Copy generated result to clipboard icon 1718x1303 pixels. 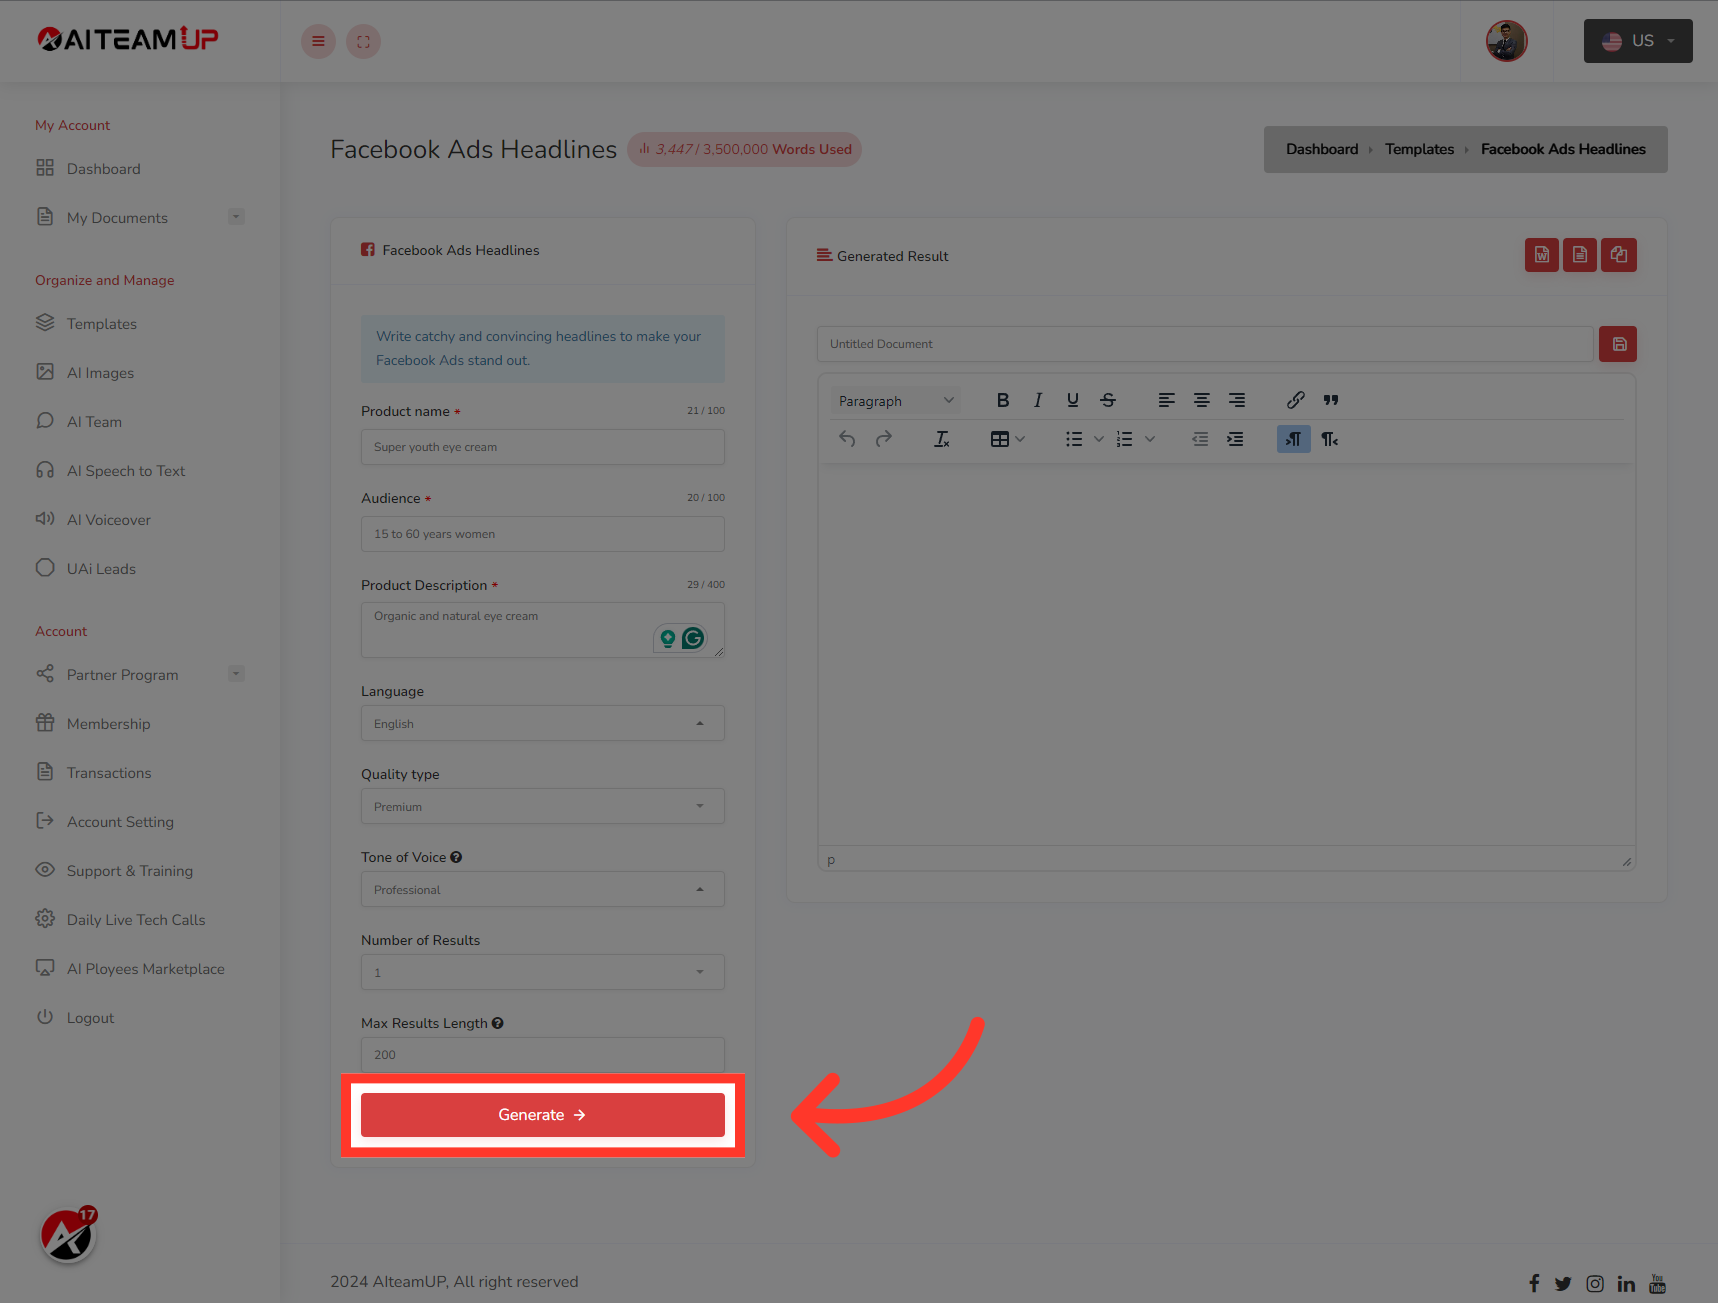coord(1618,255)
